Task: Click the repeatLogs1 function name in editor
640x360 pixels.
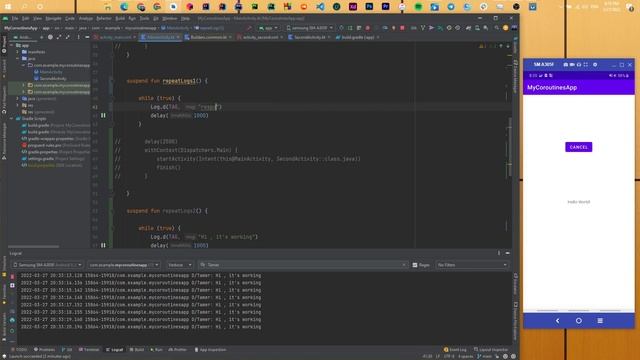Action: point(179,81)
